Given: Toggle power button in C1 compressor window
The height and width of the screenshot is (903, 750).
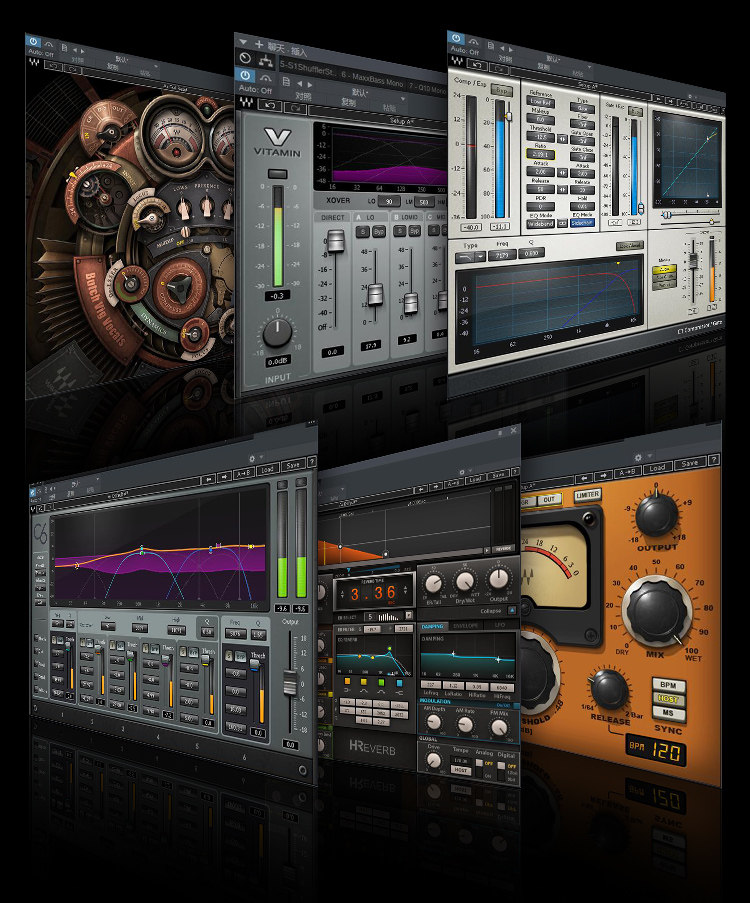Looking at the screenshot, I should pyautogui.click(x=457, y=39).
